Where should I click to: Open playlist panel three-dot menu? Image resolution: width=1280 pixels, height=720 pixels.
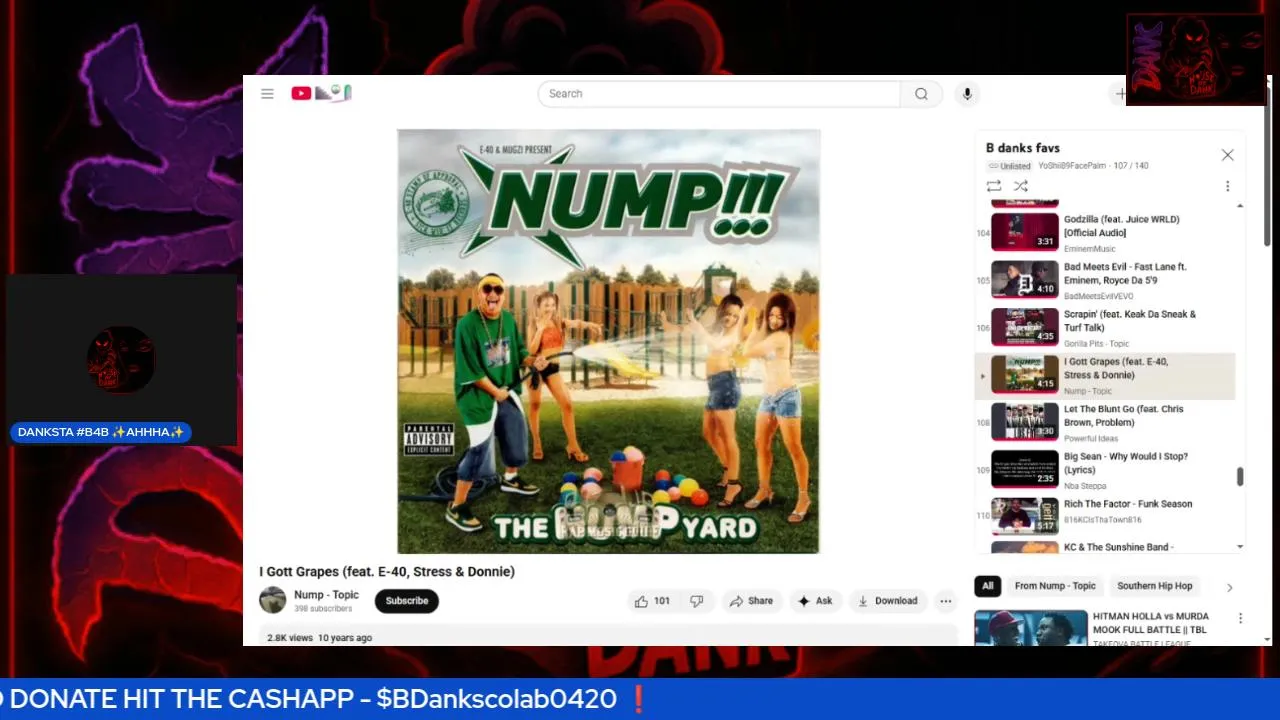[1227, 186]
